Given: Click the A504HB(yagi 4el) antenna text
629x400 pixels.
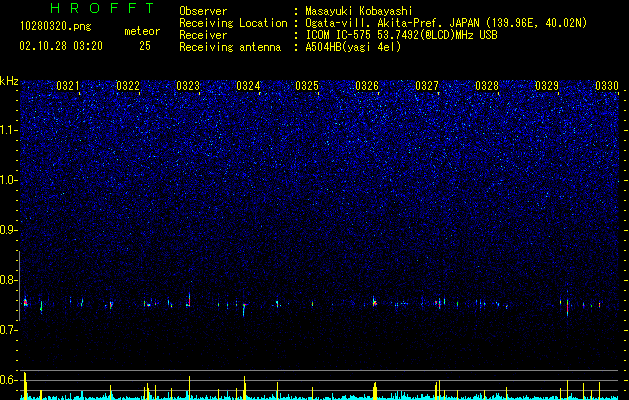Looking at the screenshot, I should [x=353, y=47].
